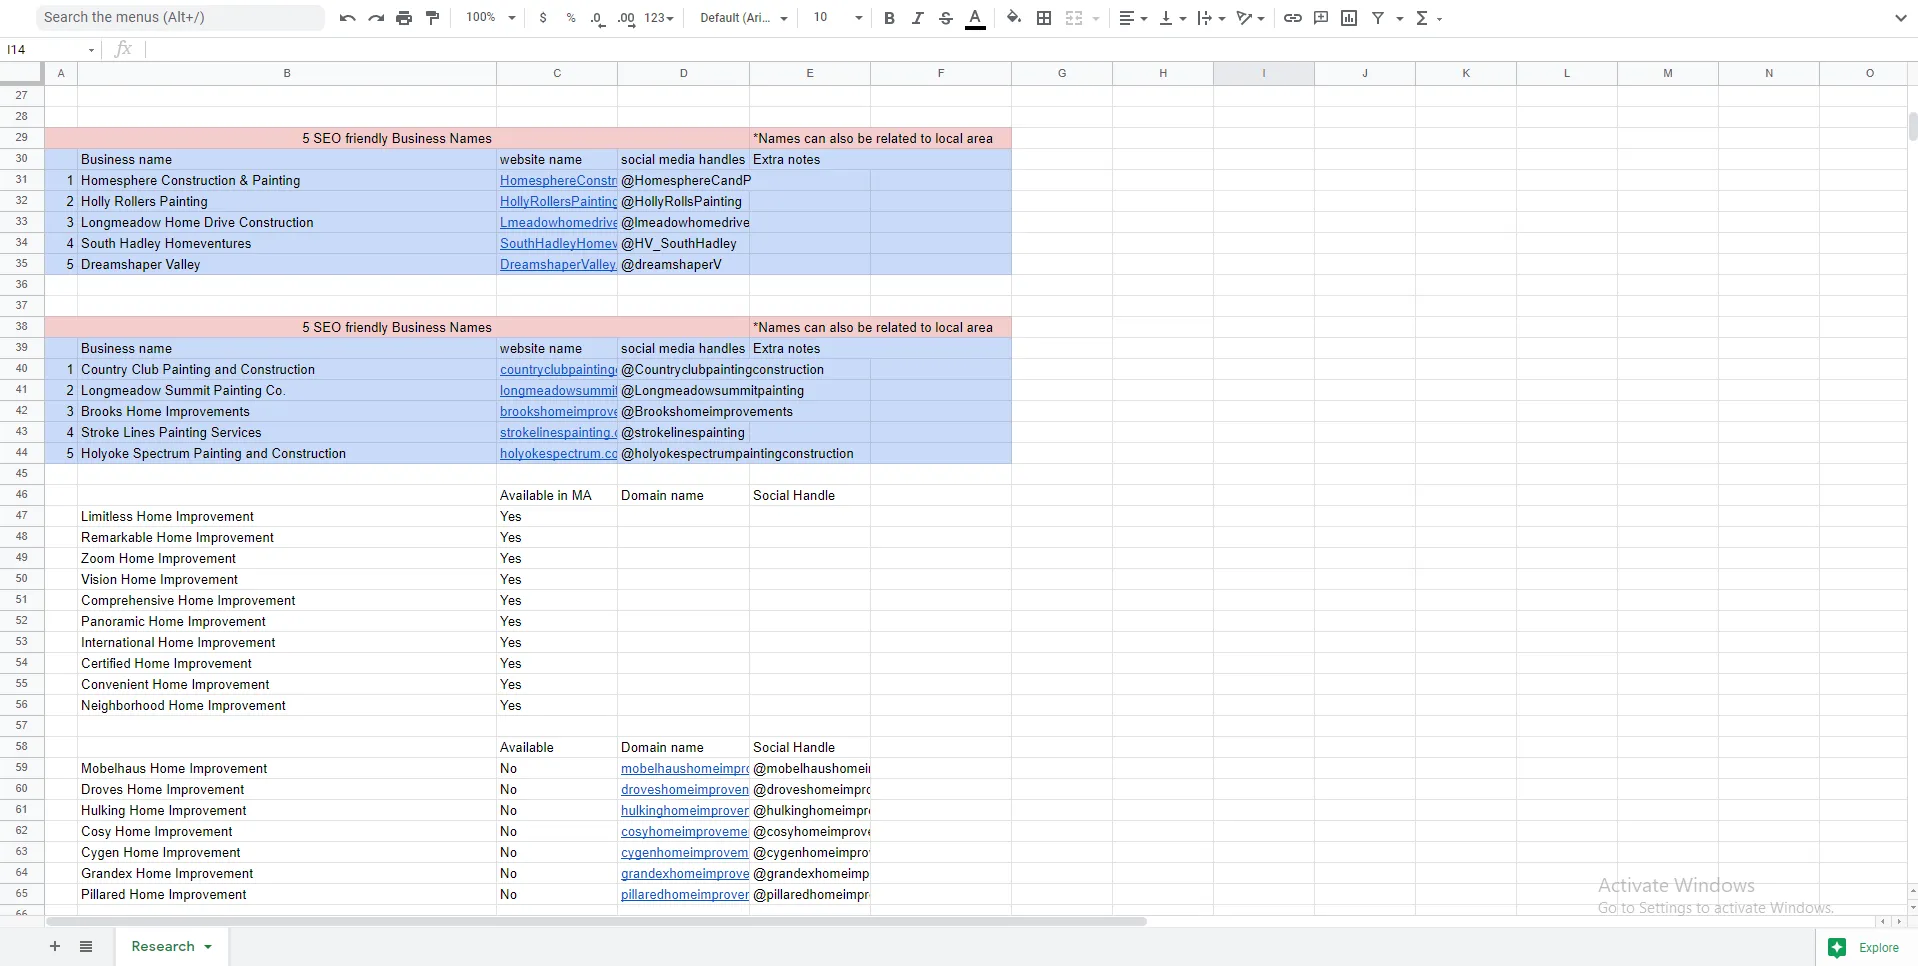Open text wrapping options
The width and height of the screenshot is (1918, 966).
point(1211,18)
